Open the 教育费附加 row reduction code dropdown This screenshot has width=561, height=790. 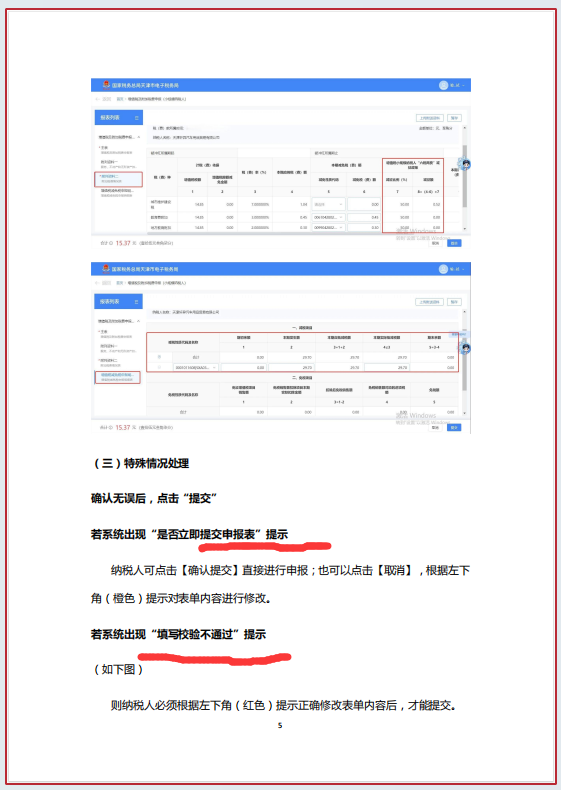329,217
